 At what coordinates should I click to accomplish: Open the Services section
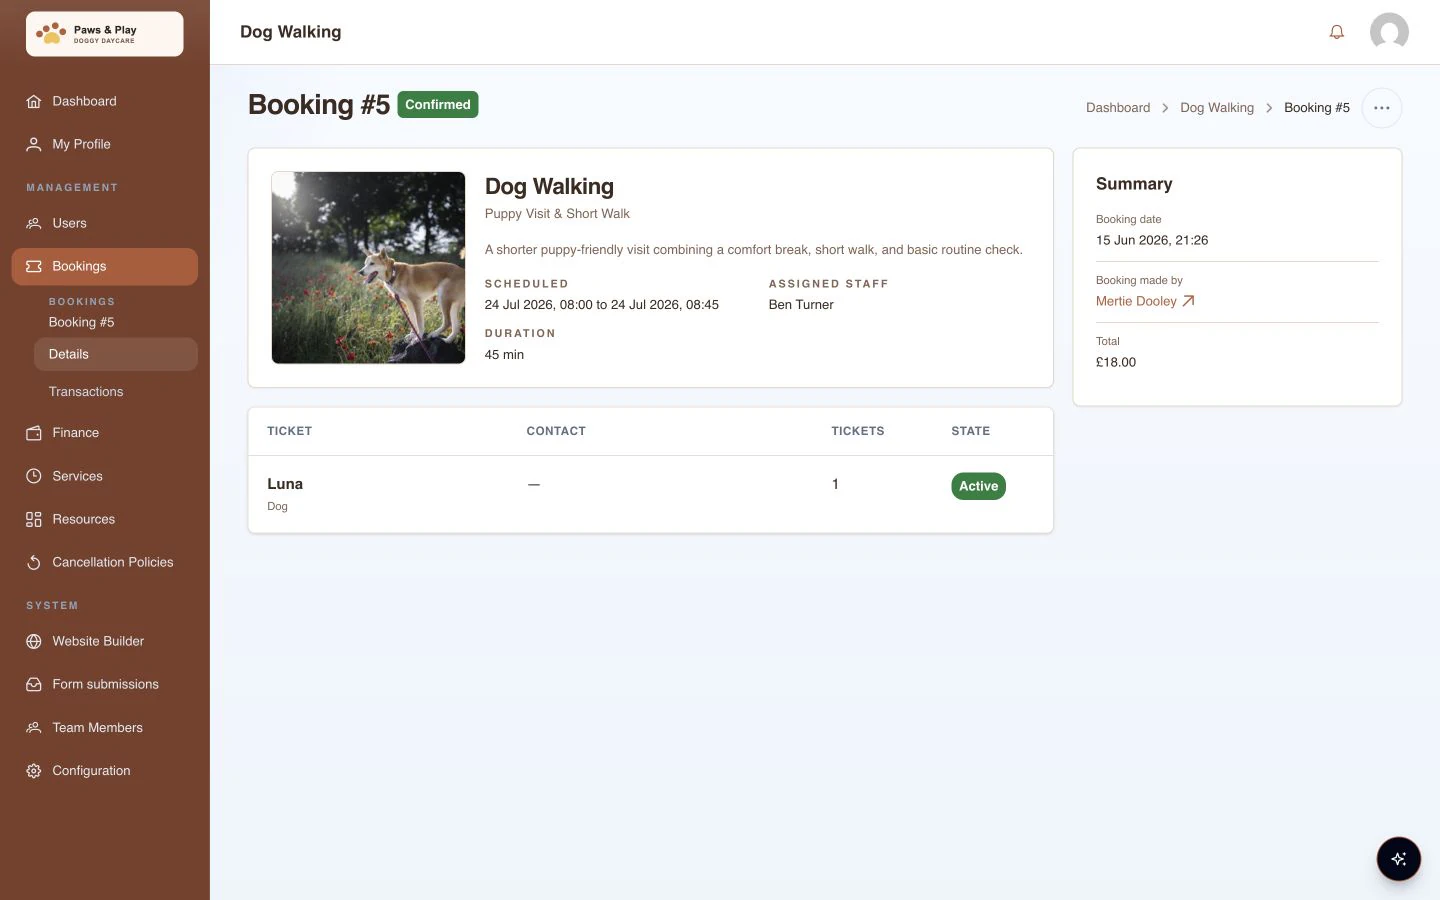click(x=104, y=476)
